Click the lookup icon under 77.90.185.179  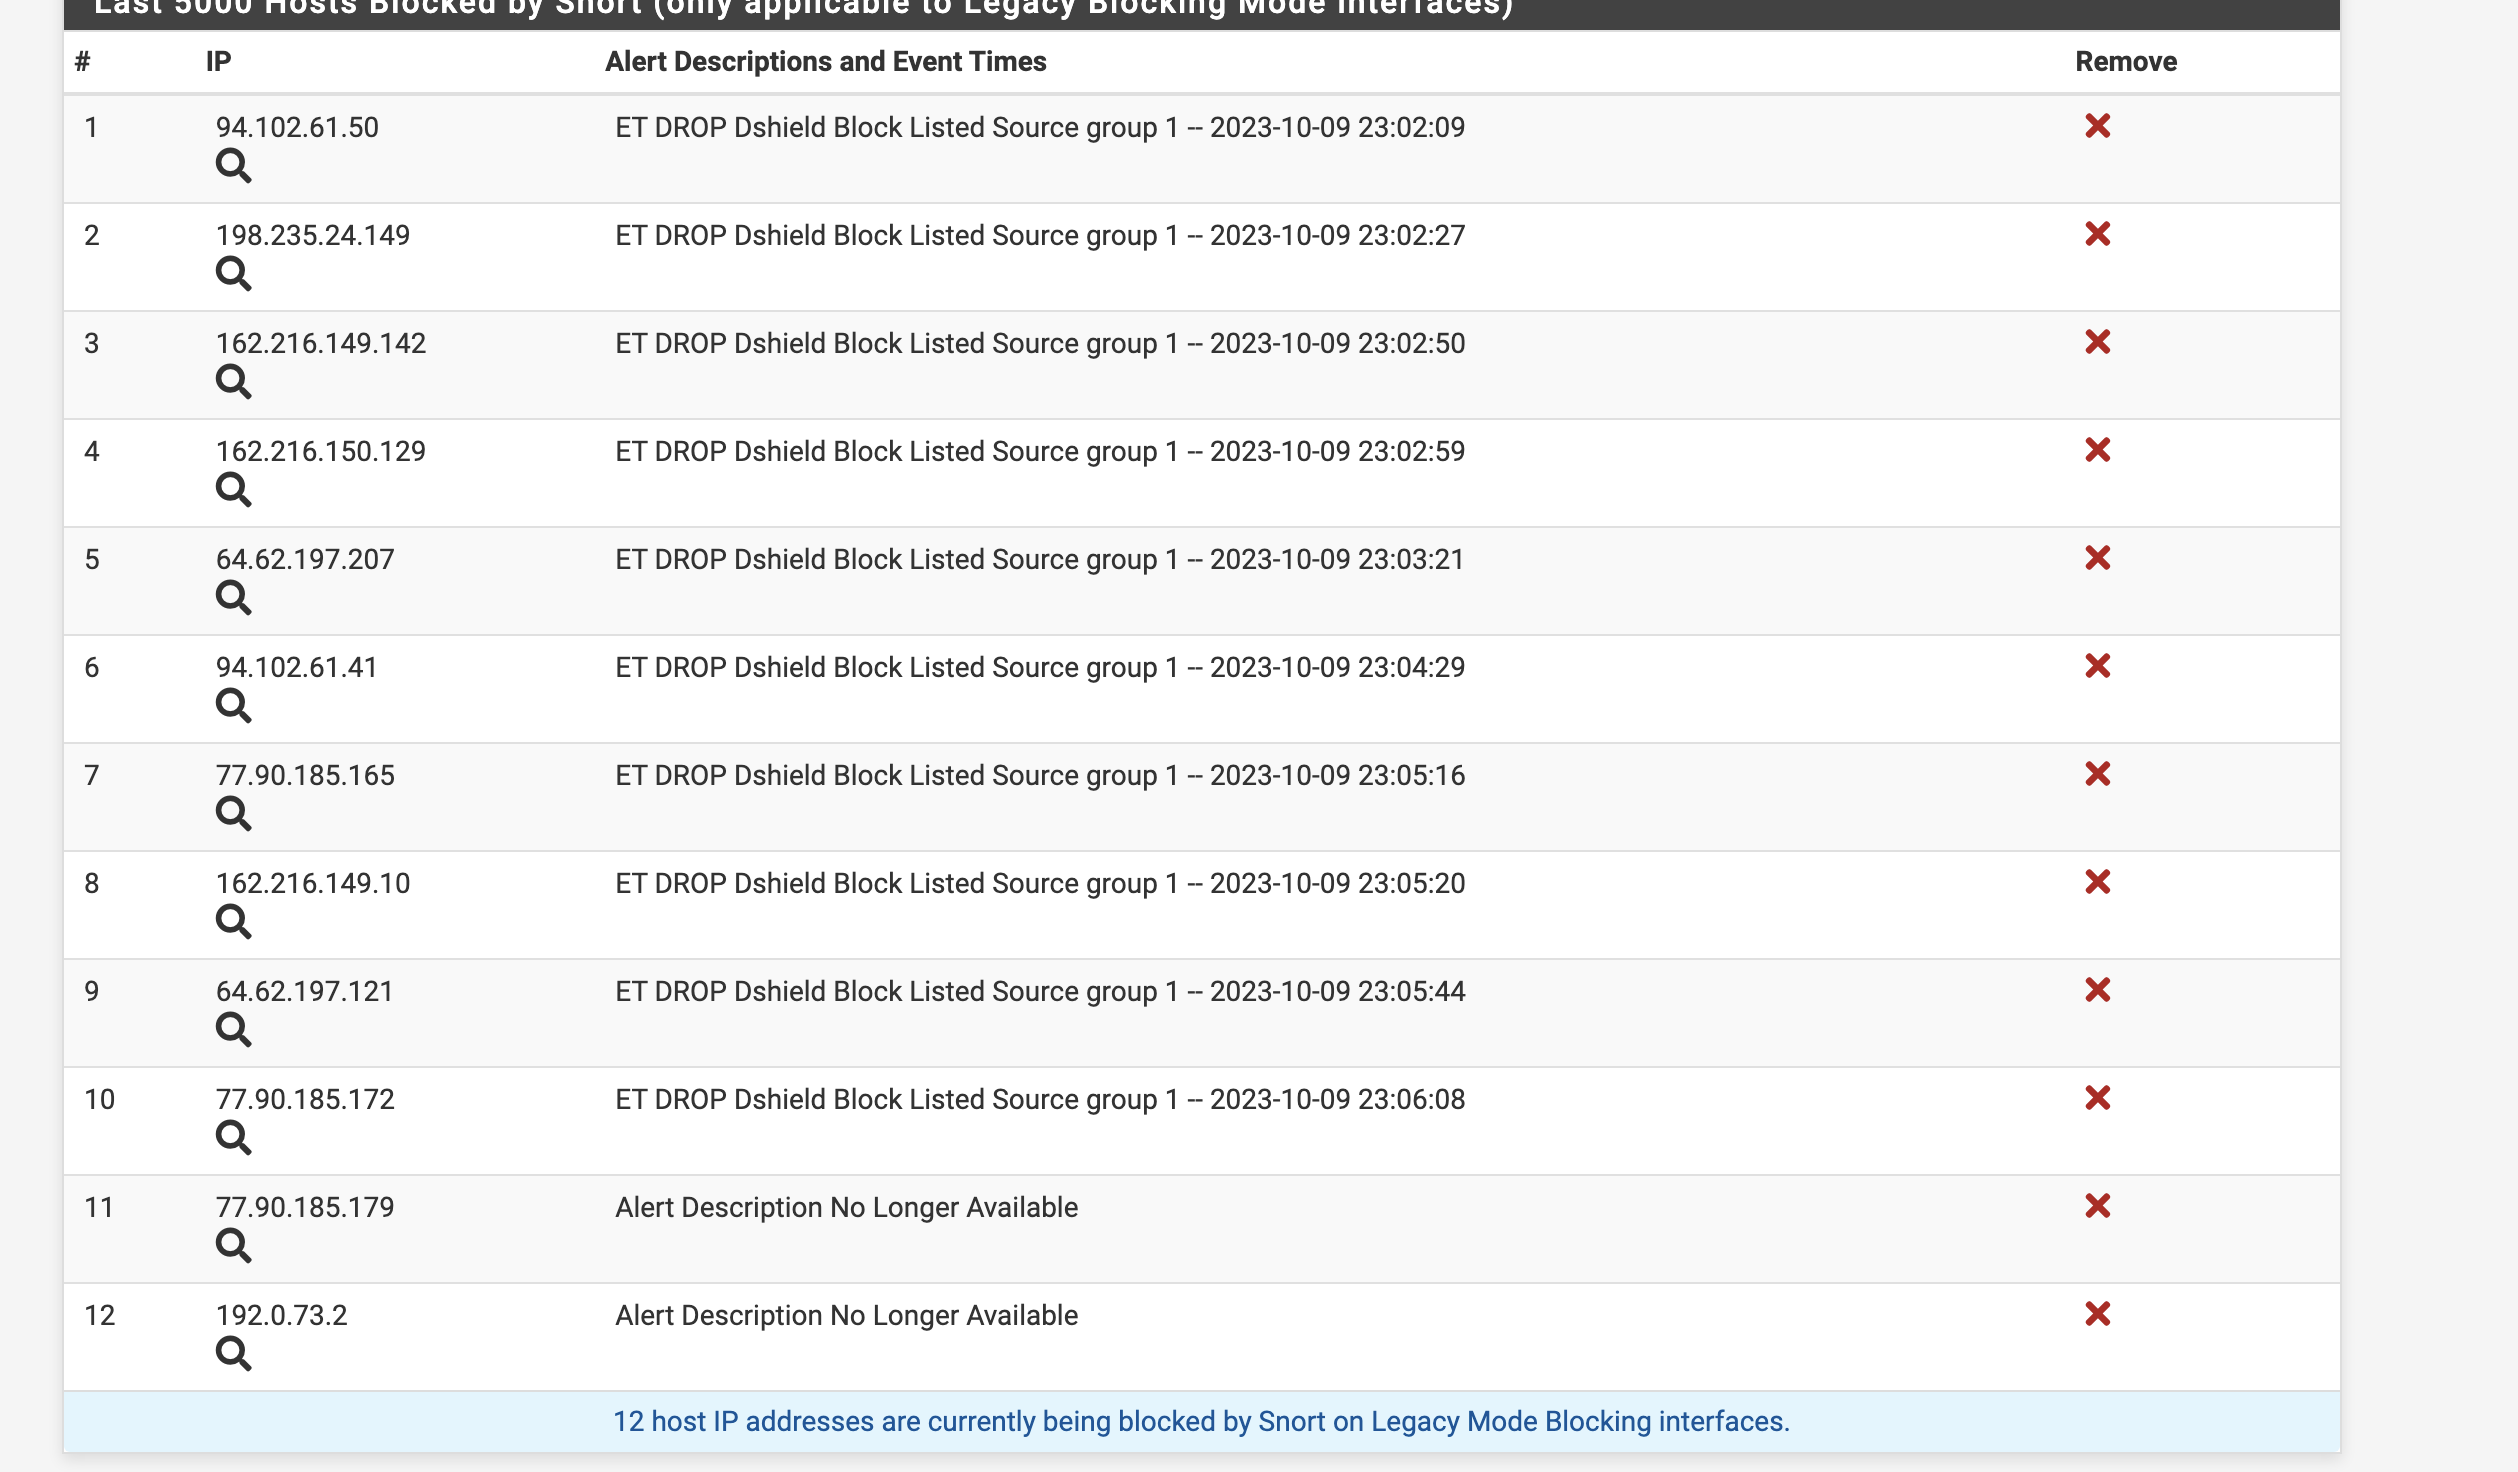(233, 1245)
